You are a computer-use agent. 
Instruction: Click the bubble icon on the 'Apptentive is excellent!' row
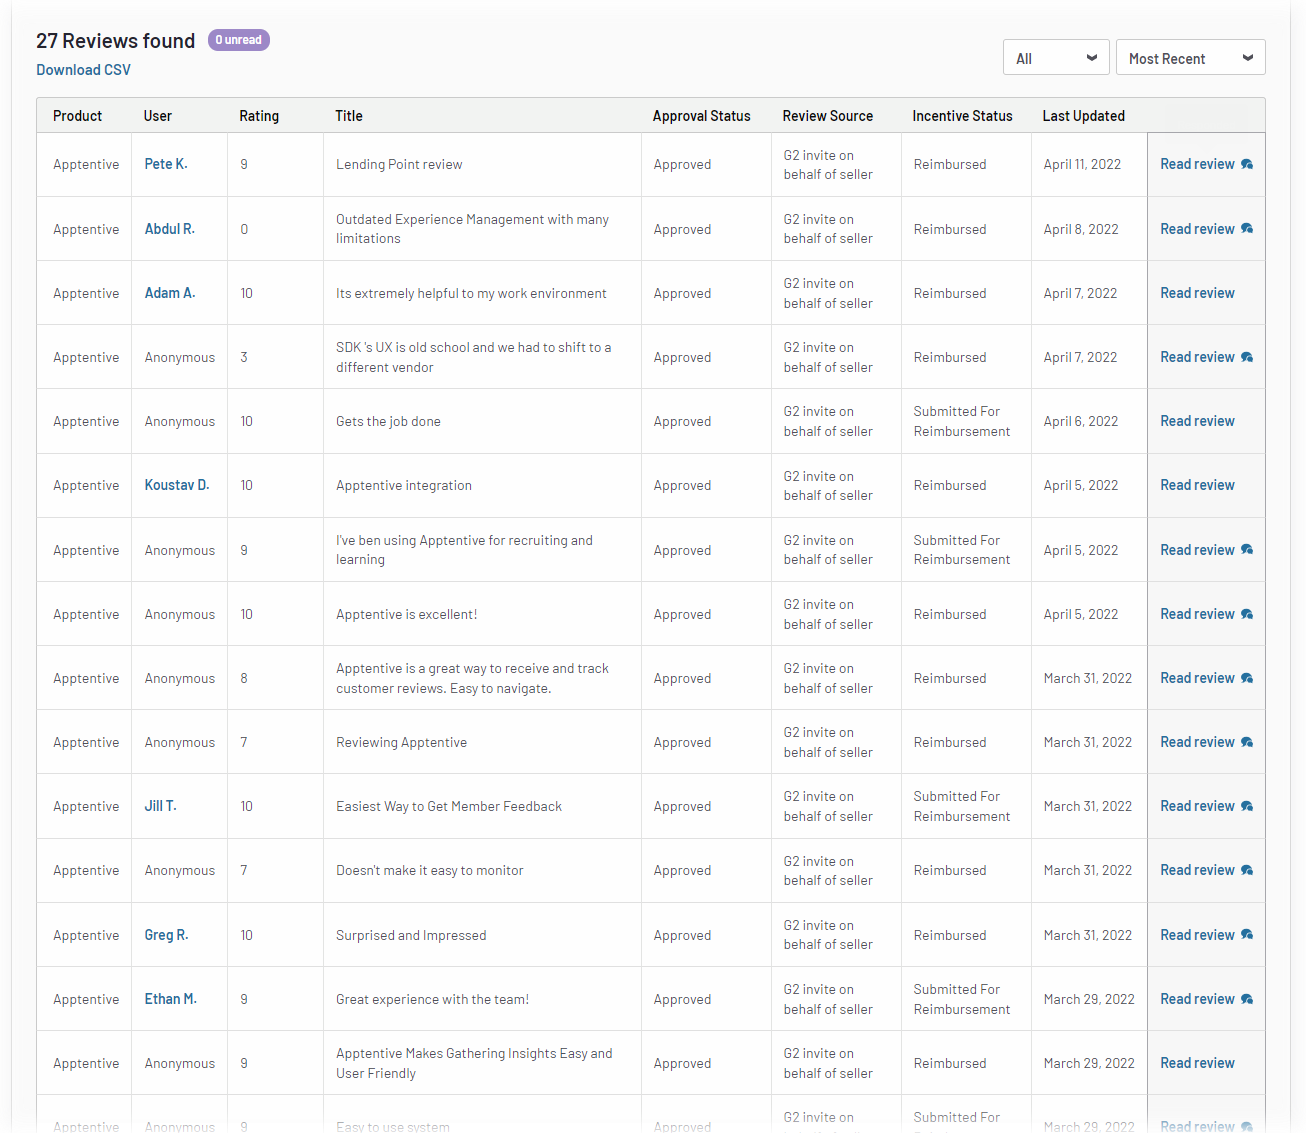[1247, 613]
